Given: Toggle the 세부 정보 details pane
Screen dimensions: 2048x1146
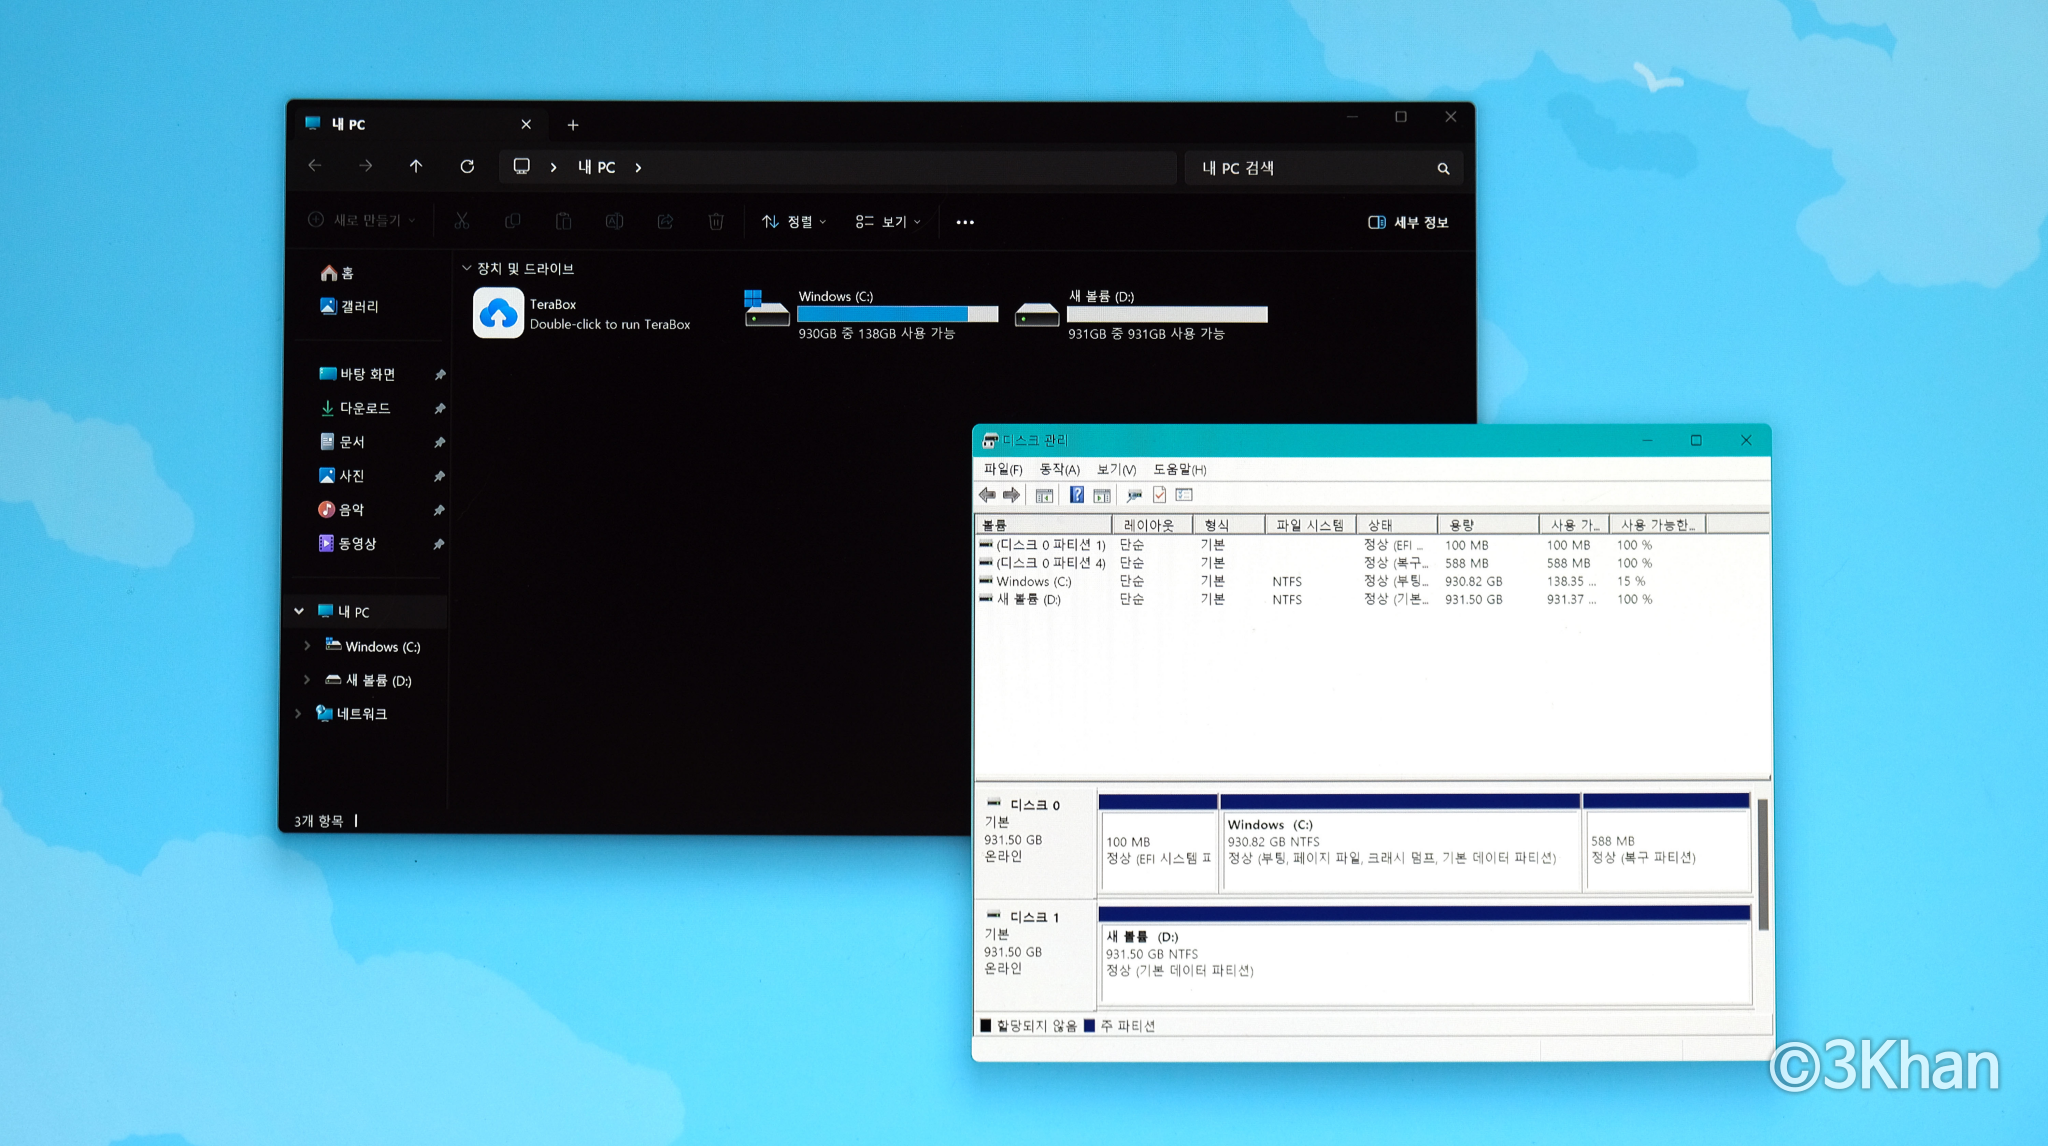Looking at the screenshot, I should coord(1408,222).
